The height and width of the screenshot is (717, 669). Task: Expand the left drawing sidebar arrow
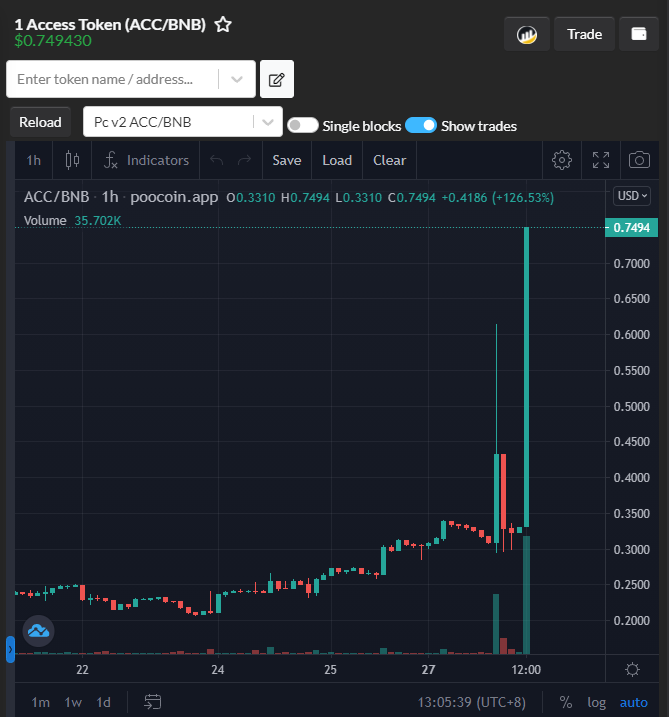[10, 649]
